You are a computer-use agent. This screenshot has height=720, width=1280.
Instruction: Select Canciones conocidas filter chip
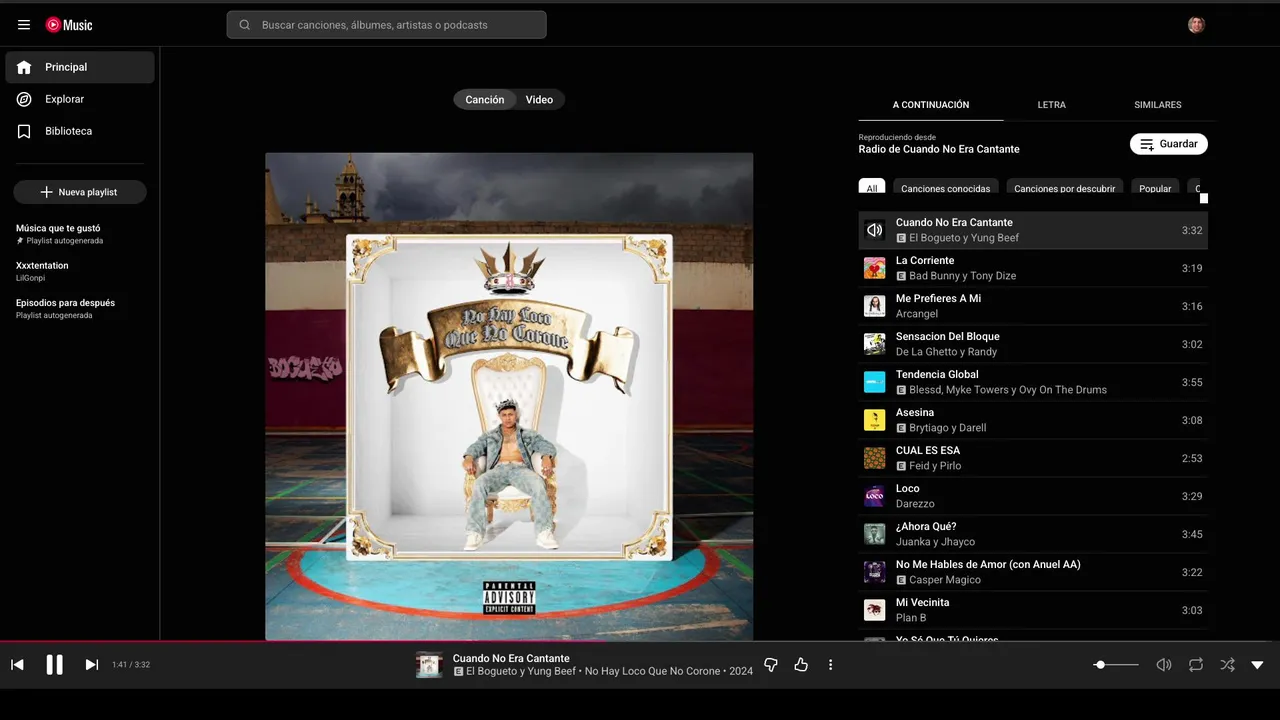(x=945, y=188)
